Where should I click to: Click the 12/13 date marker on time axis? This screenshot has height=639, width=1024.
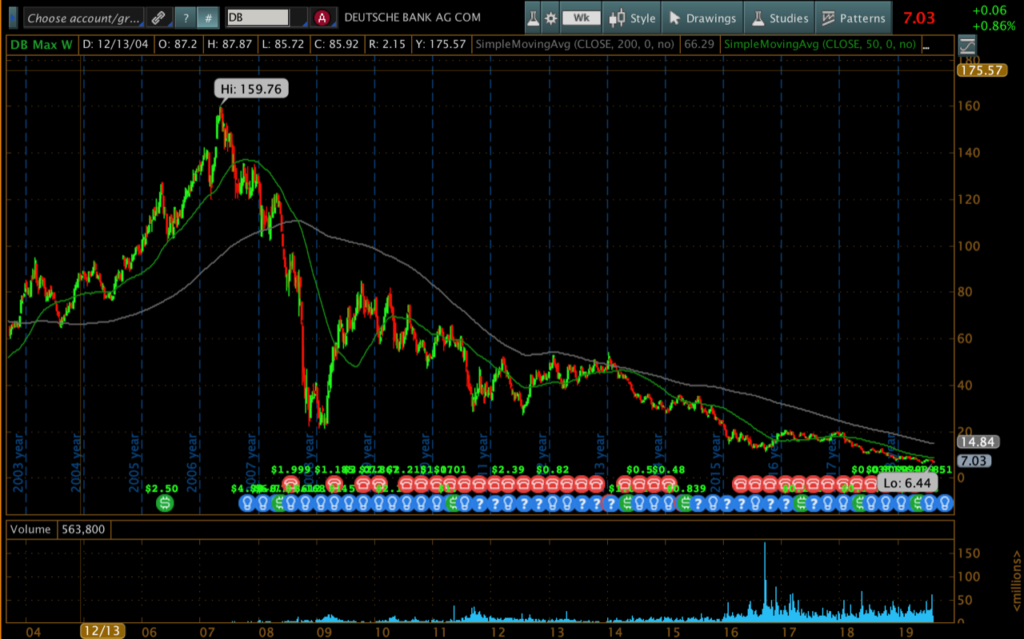102,631
